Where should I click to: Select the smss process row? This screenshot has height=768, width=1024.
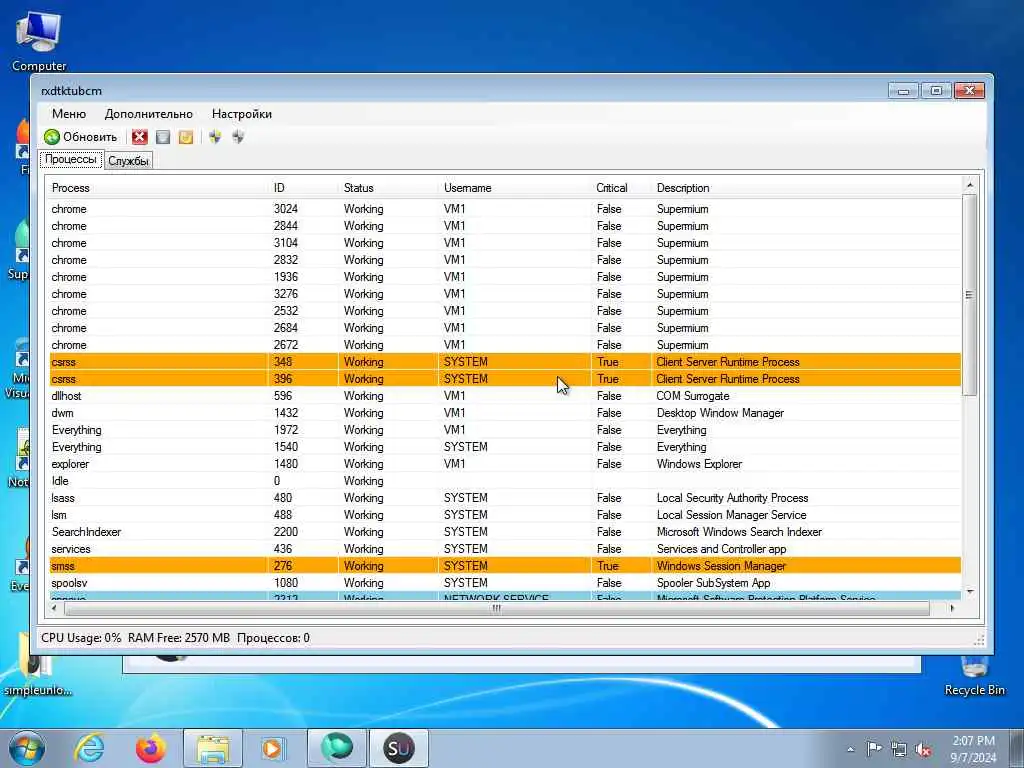tap(505, 566)
